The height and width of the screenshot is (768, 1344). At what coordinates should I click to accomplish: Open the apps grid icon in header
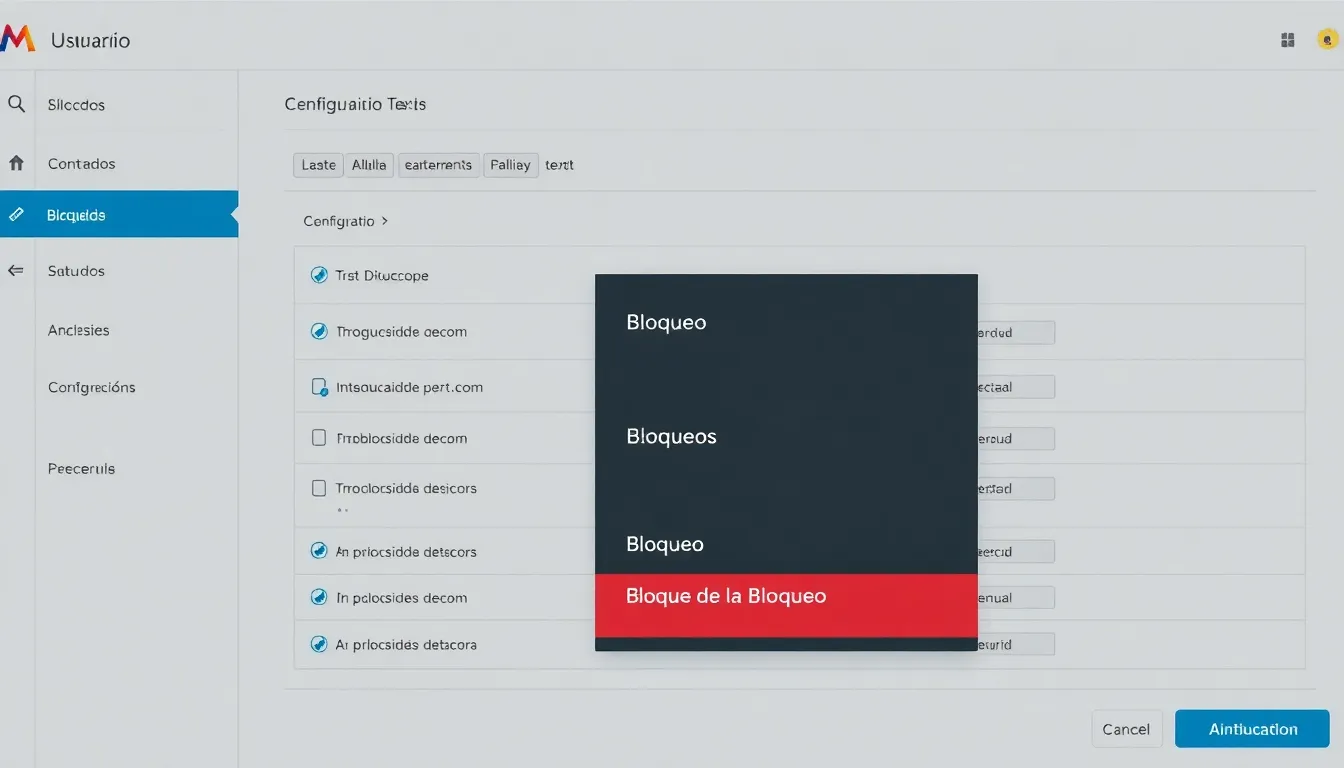tap(1288, 40)
